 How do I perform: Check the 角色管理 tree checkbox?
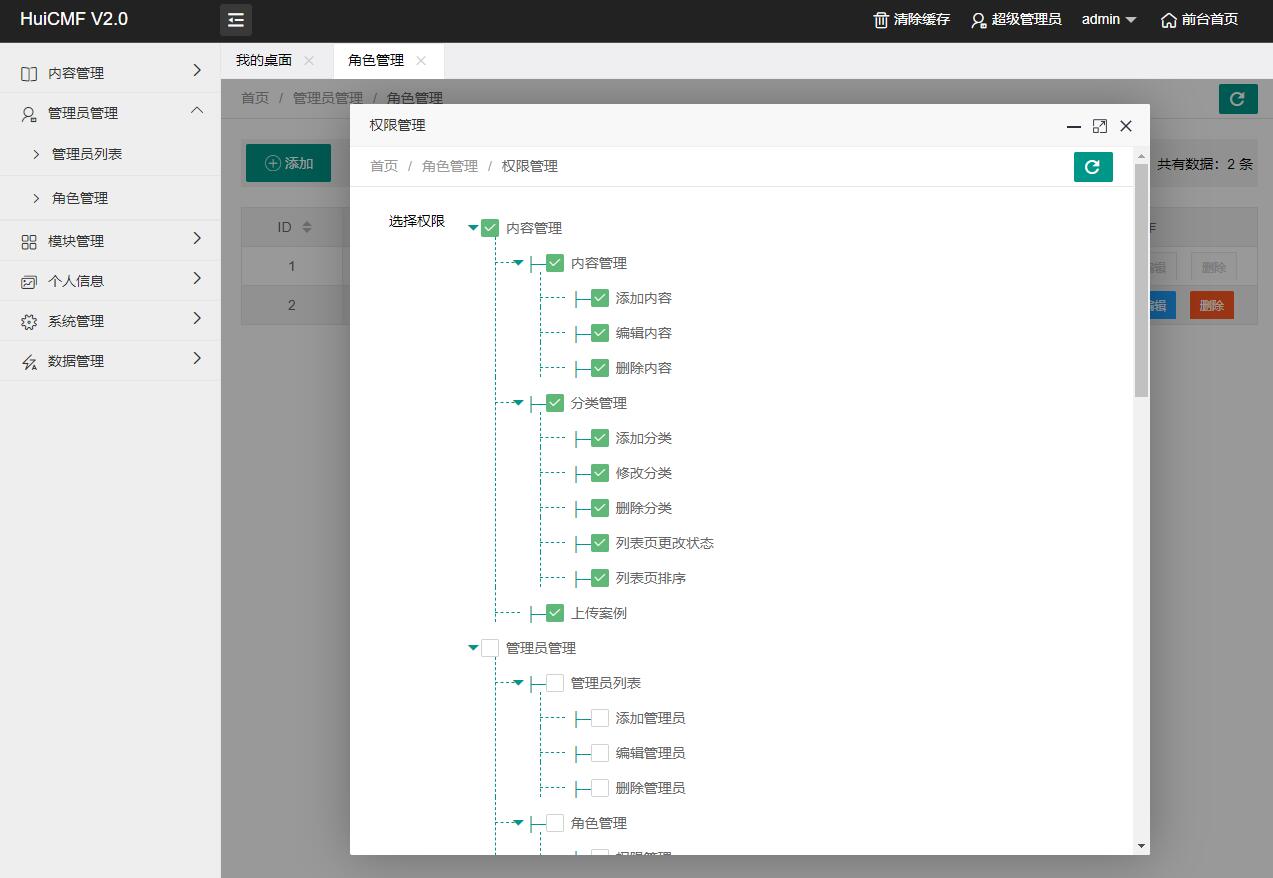point(555,823)
